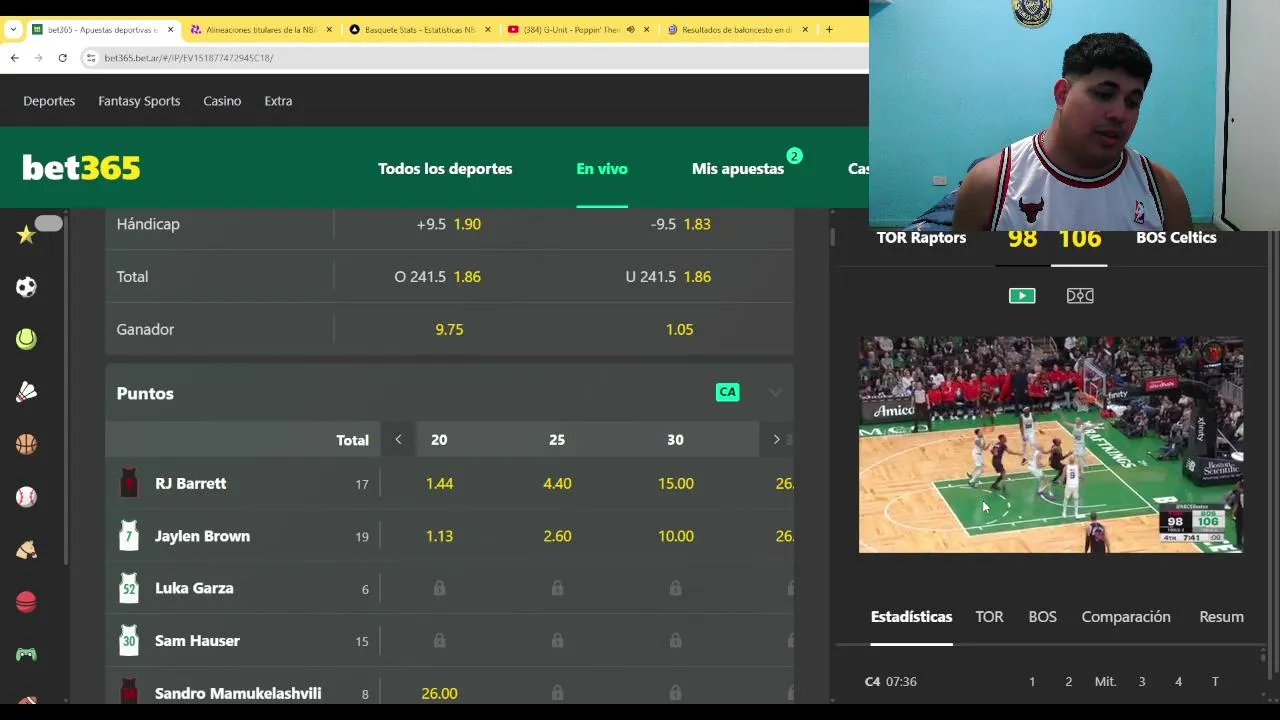Screen dimensions: 1280x720
Task: Select quarter 3 in stats period selector
Action: [x=1141, y=682]
